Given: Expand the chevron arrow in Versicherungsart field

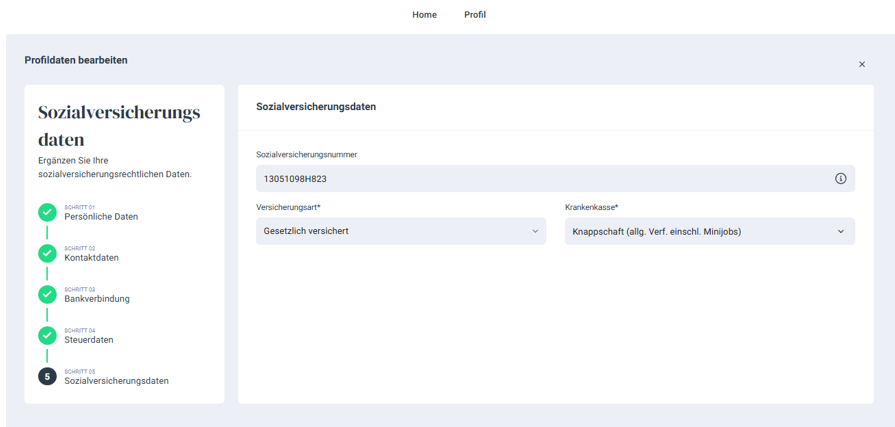Looking at the screenshot, I should coord(535,231).
